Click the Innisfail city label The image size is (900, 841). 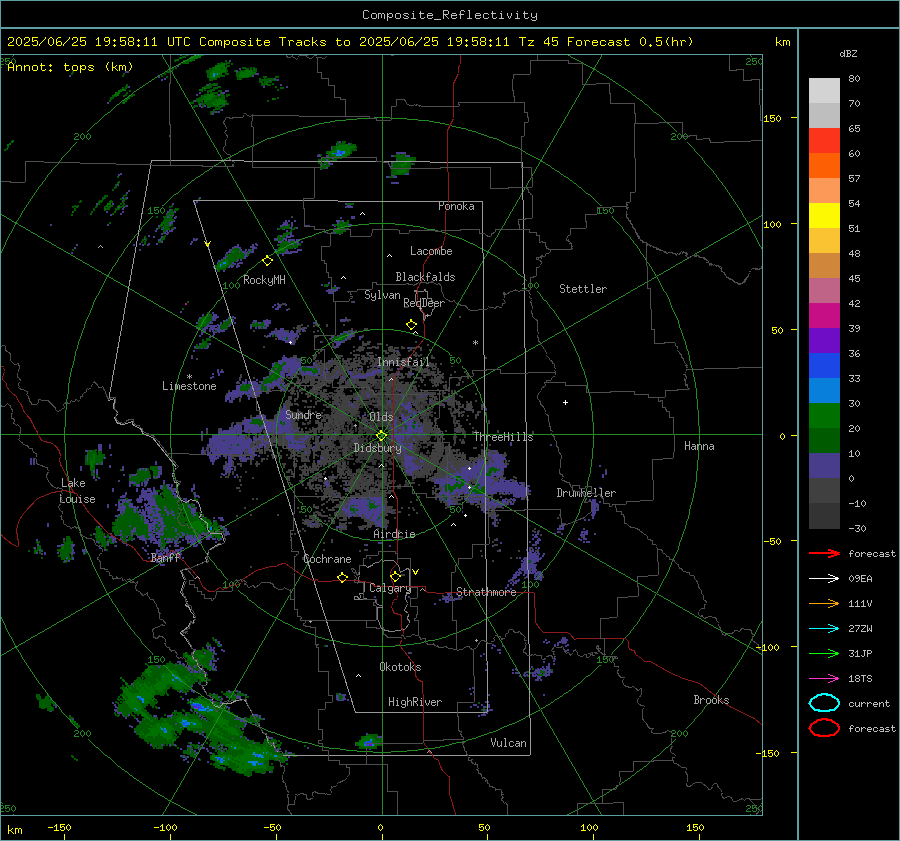point(403,362)
